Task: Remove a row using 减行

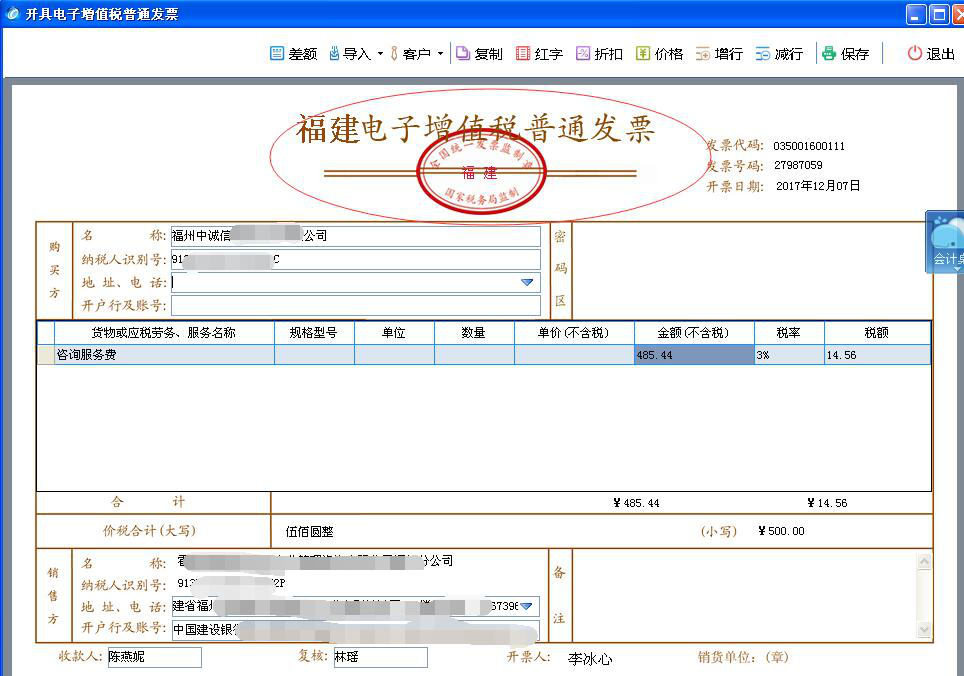Action: [763, 54]
